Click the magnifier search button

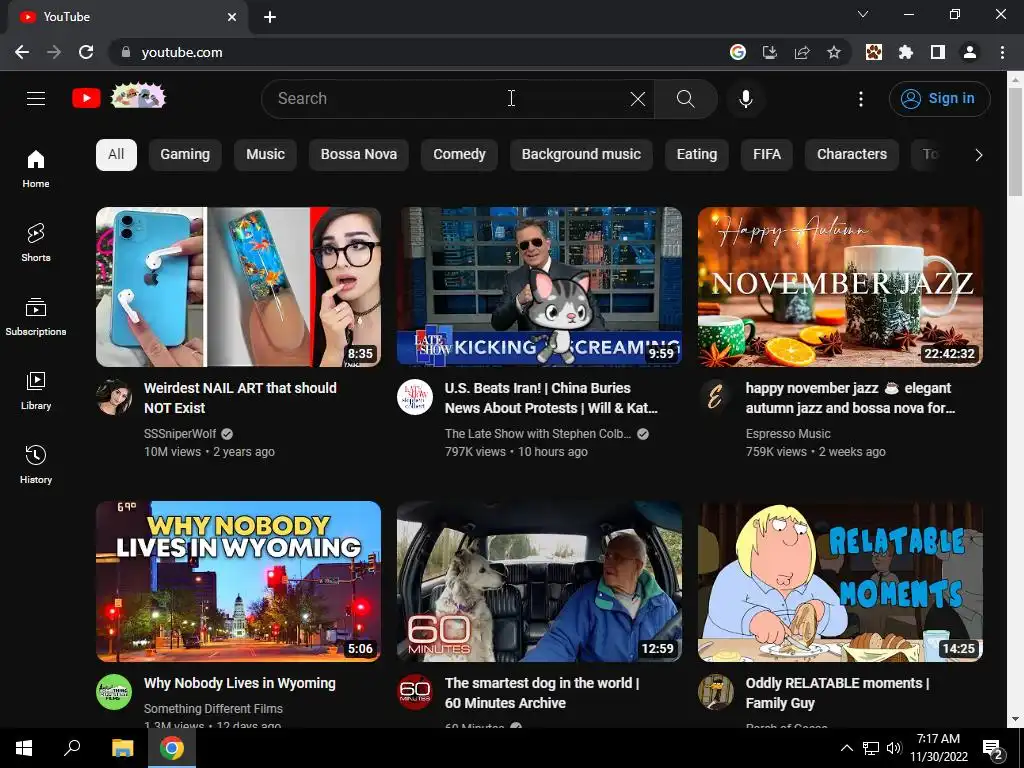(686, 99)
